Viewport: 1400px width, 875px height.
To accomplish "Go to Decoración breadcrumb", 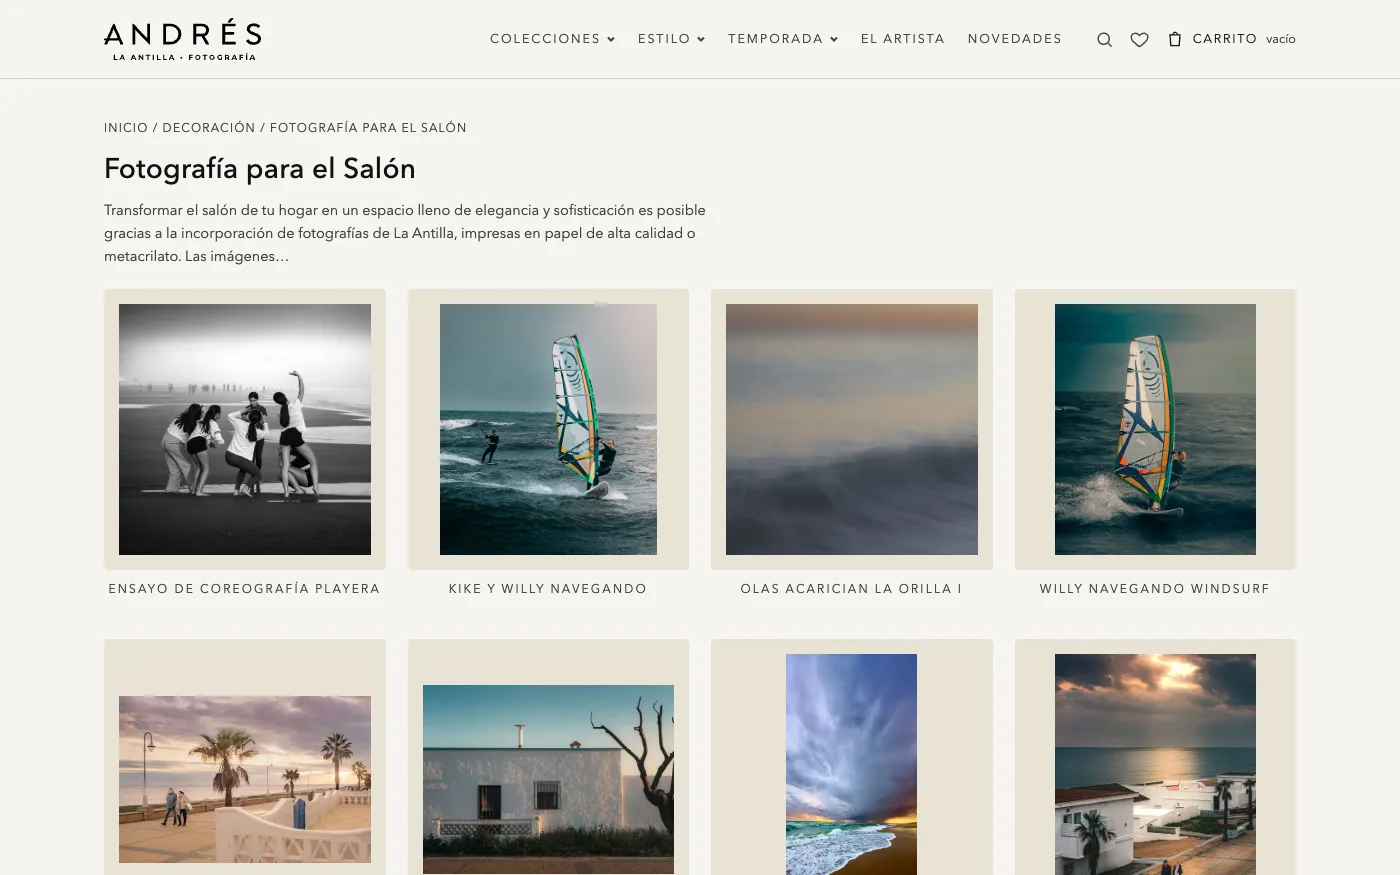I will tap(209, 128).
